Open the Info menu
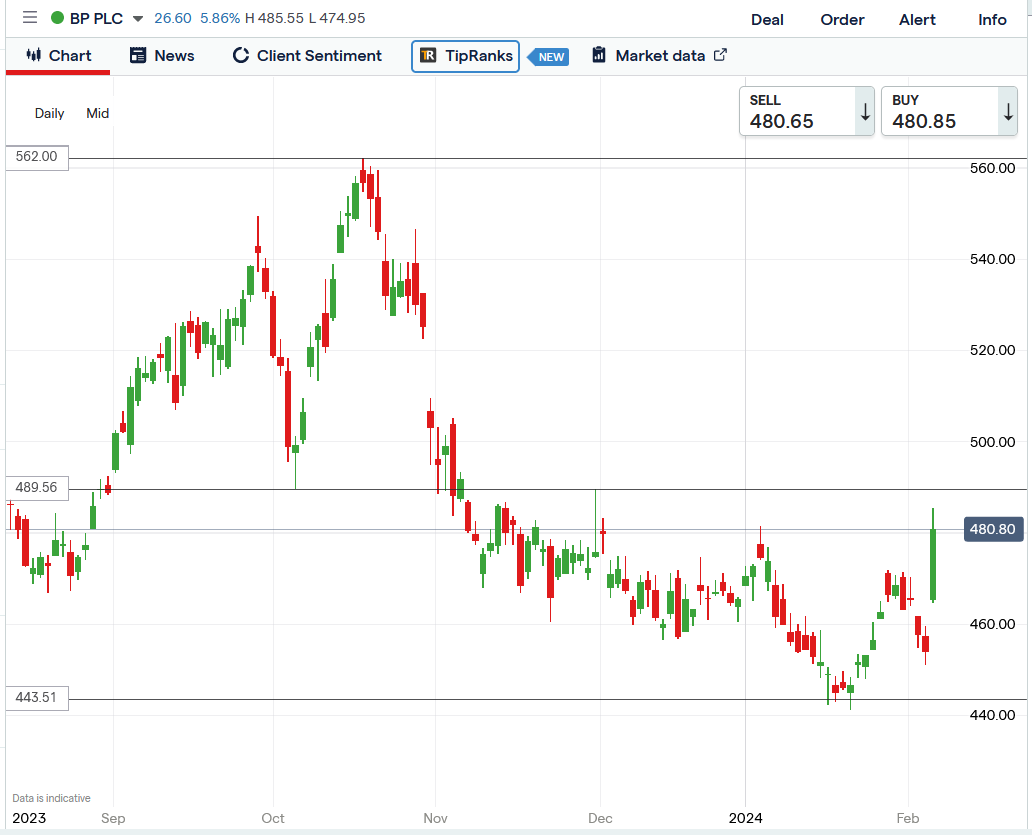This screenshot has height=835, width=1032. [992, 20]
